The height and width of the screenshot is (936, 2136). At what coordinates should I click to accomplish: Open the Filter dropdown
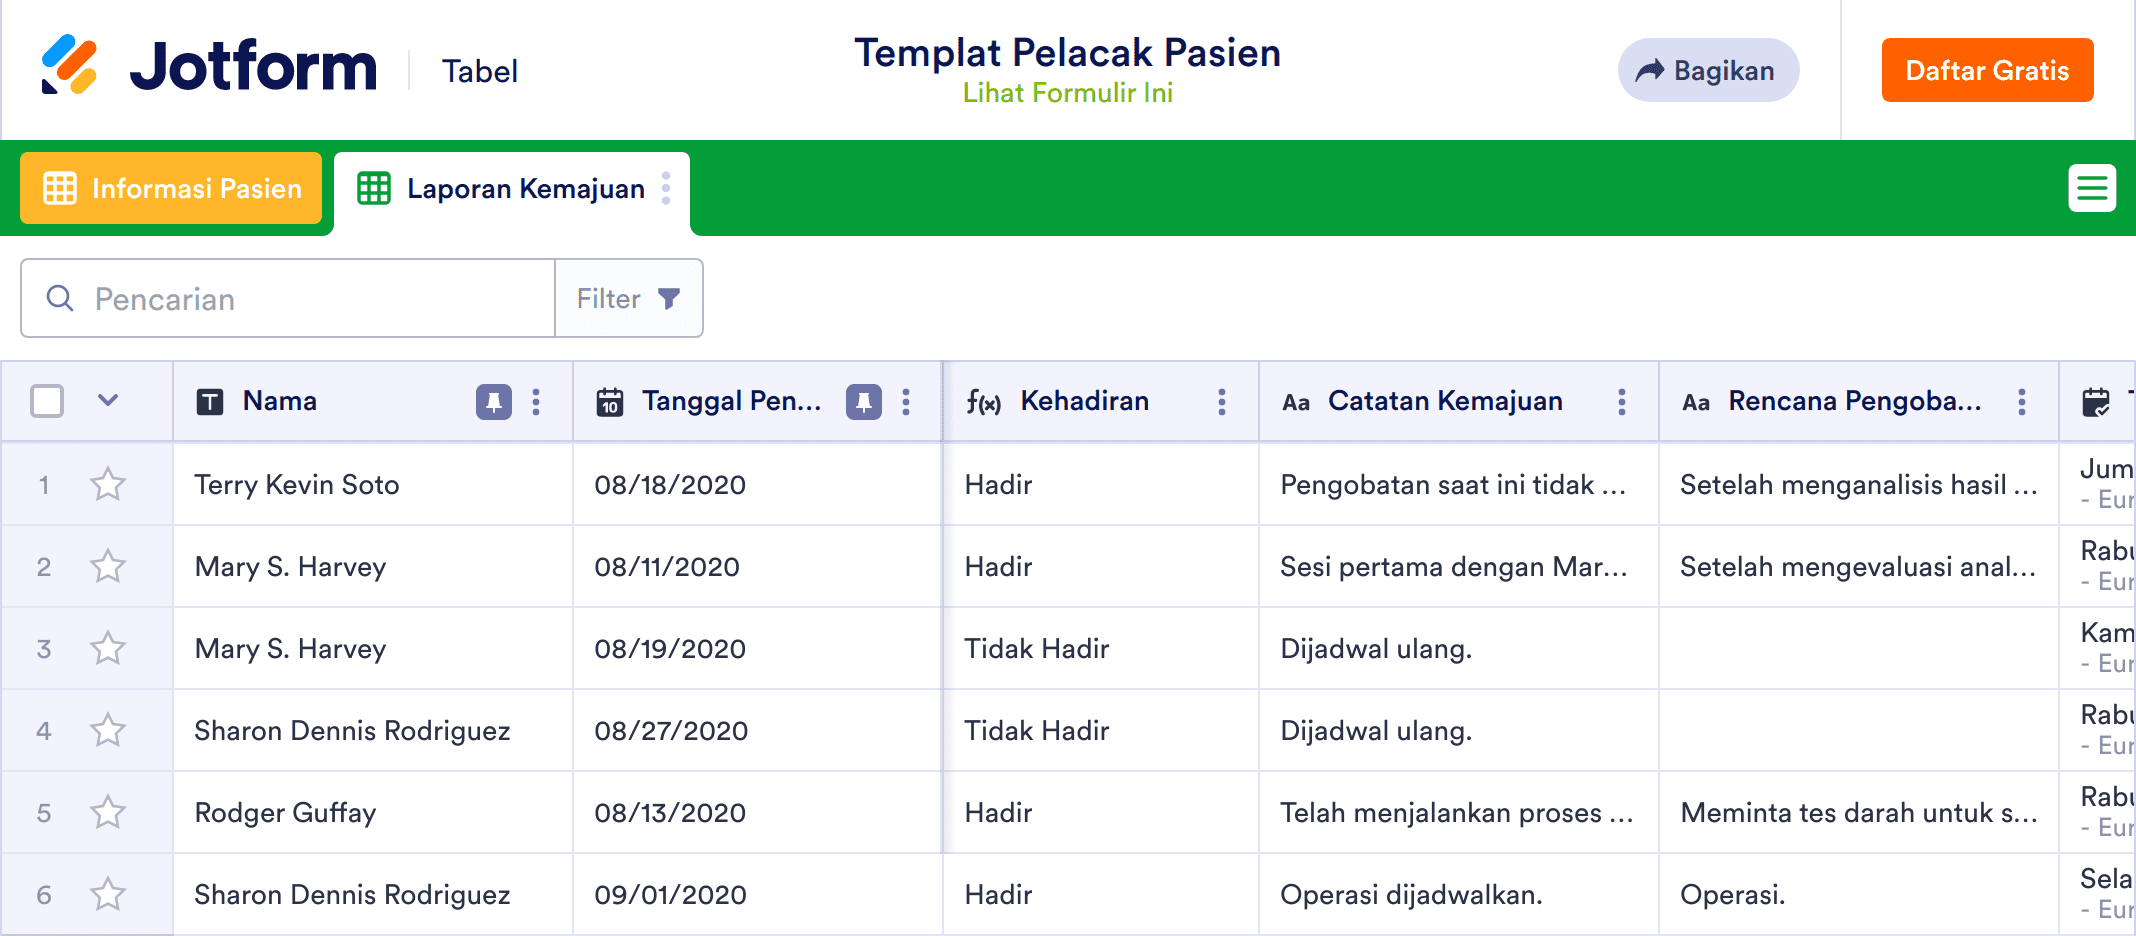[x=628, y=299]
